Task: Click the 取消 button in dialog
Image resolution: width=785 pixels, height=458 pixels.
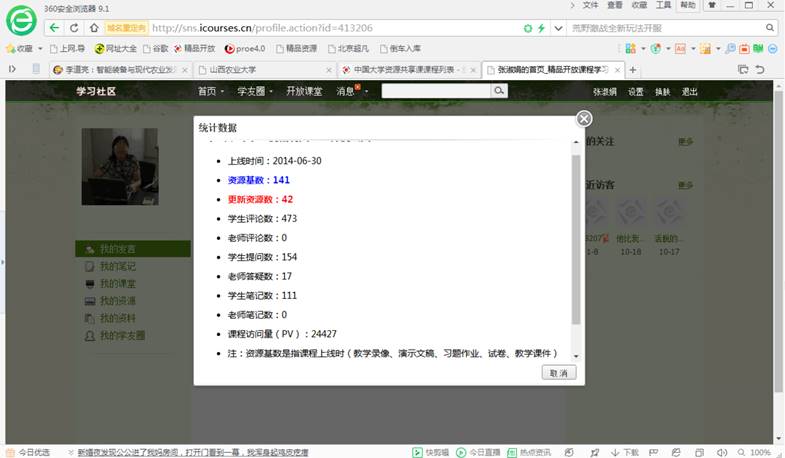Action: 559,372
